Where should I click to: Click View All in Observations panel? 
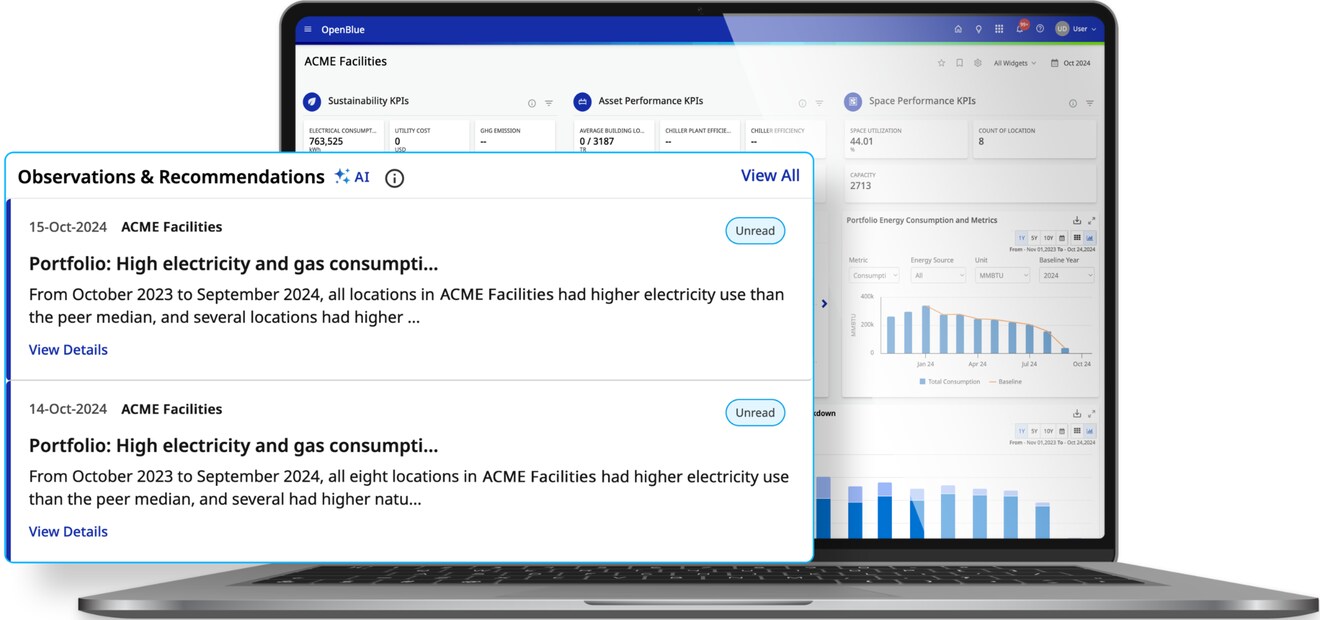coord(769,176)
